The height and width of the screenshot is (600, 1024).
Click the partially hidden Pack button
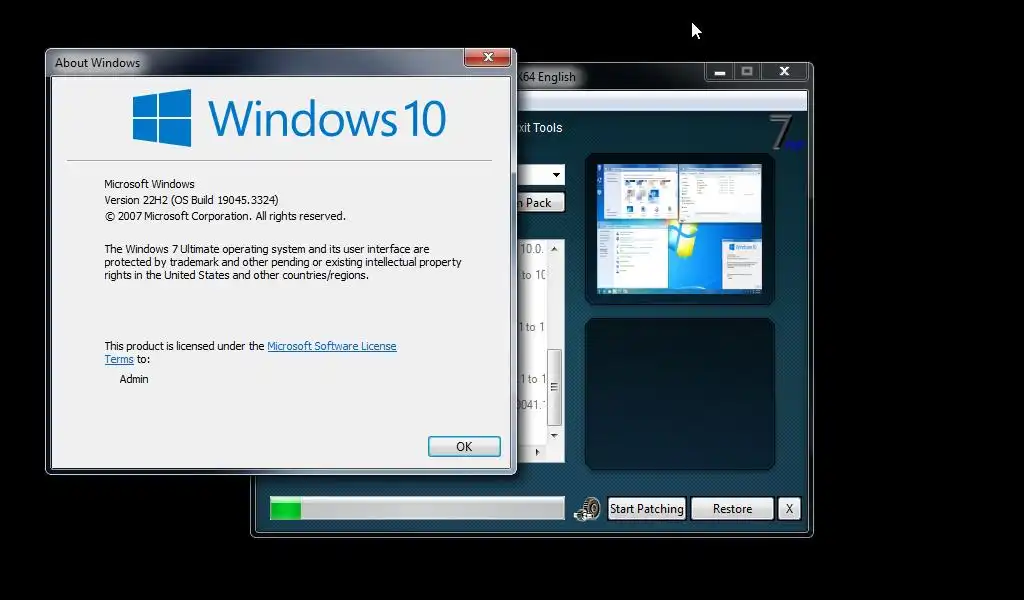pos(541,203)
